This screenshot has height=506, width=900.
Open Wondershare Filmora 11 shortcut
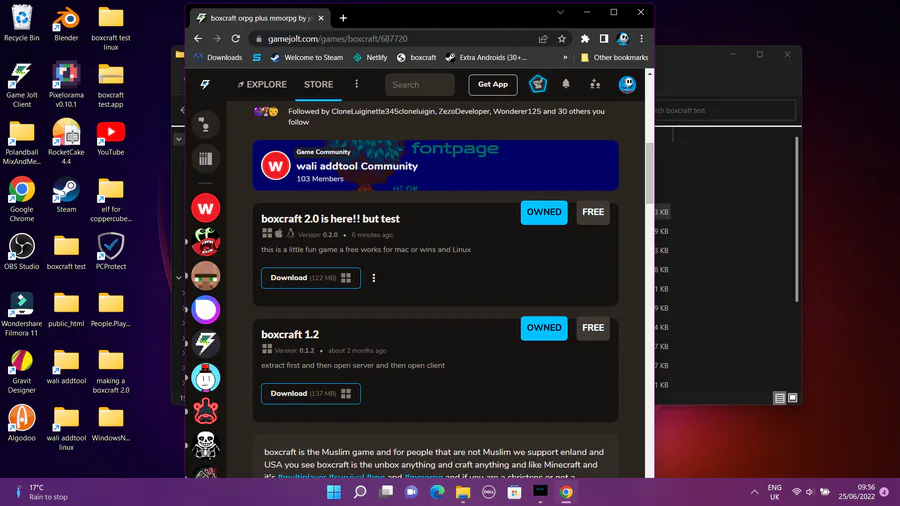(22, 313)
